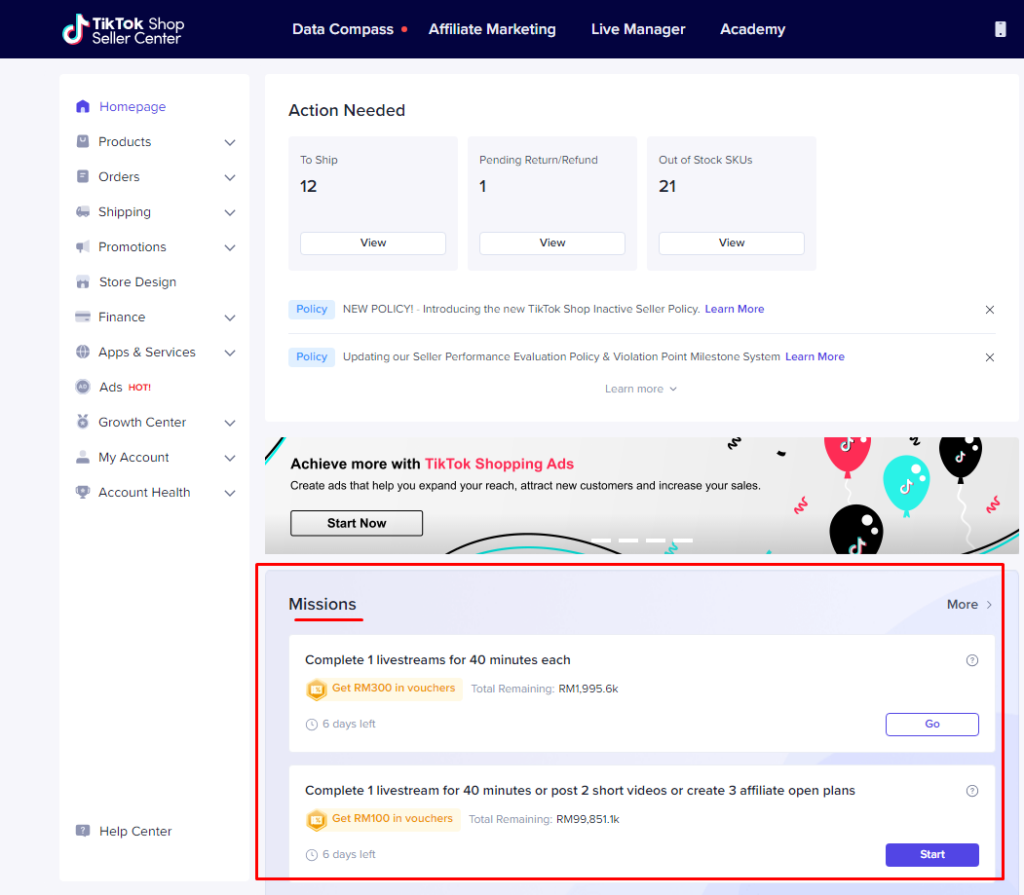
Task: Click the Out of Stock SKUs count 21
Action: pyautogui.click(x=667, y=187)
